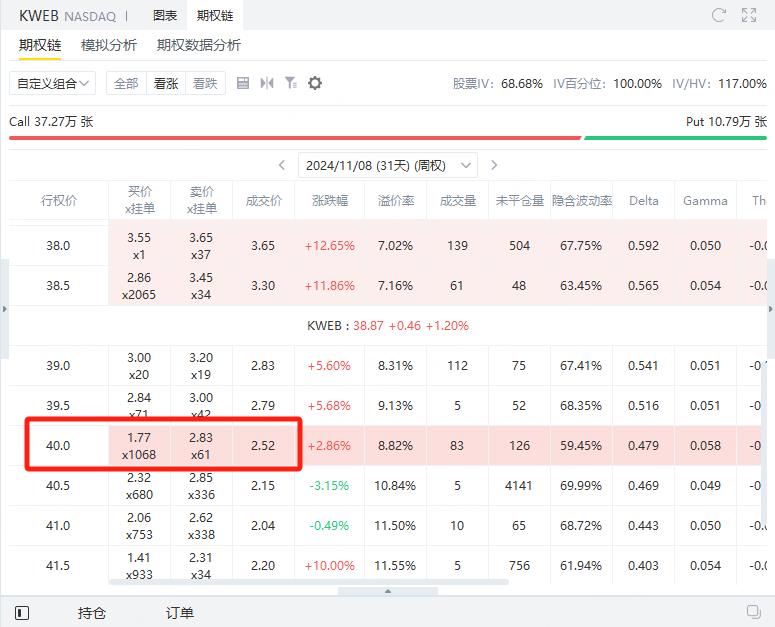Toggle T-shaped quote layout icon
775x627 pixels.
pyautogui.click(x=267, y=83)
